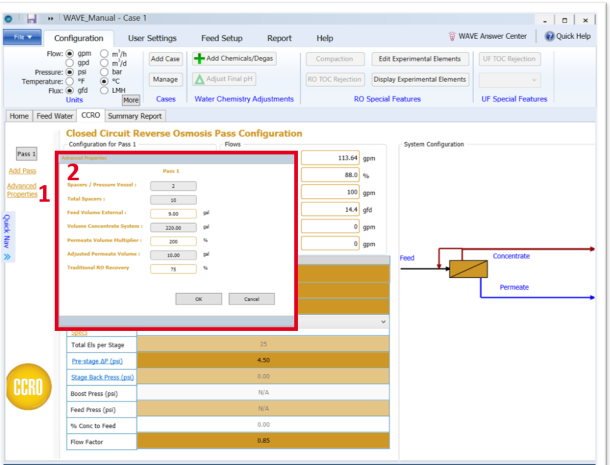Select °C temperature unit
610x465 pixels.
(x=104, y=81)
